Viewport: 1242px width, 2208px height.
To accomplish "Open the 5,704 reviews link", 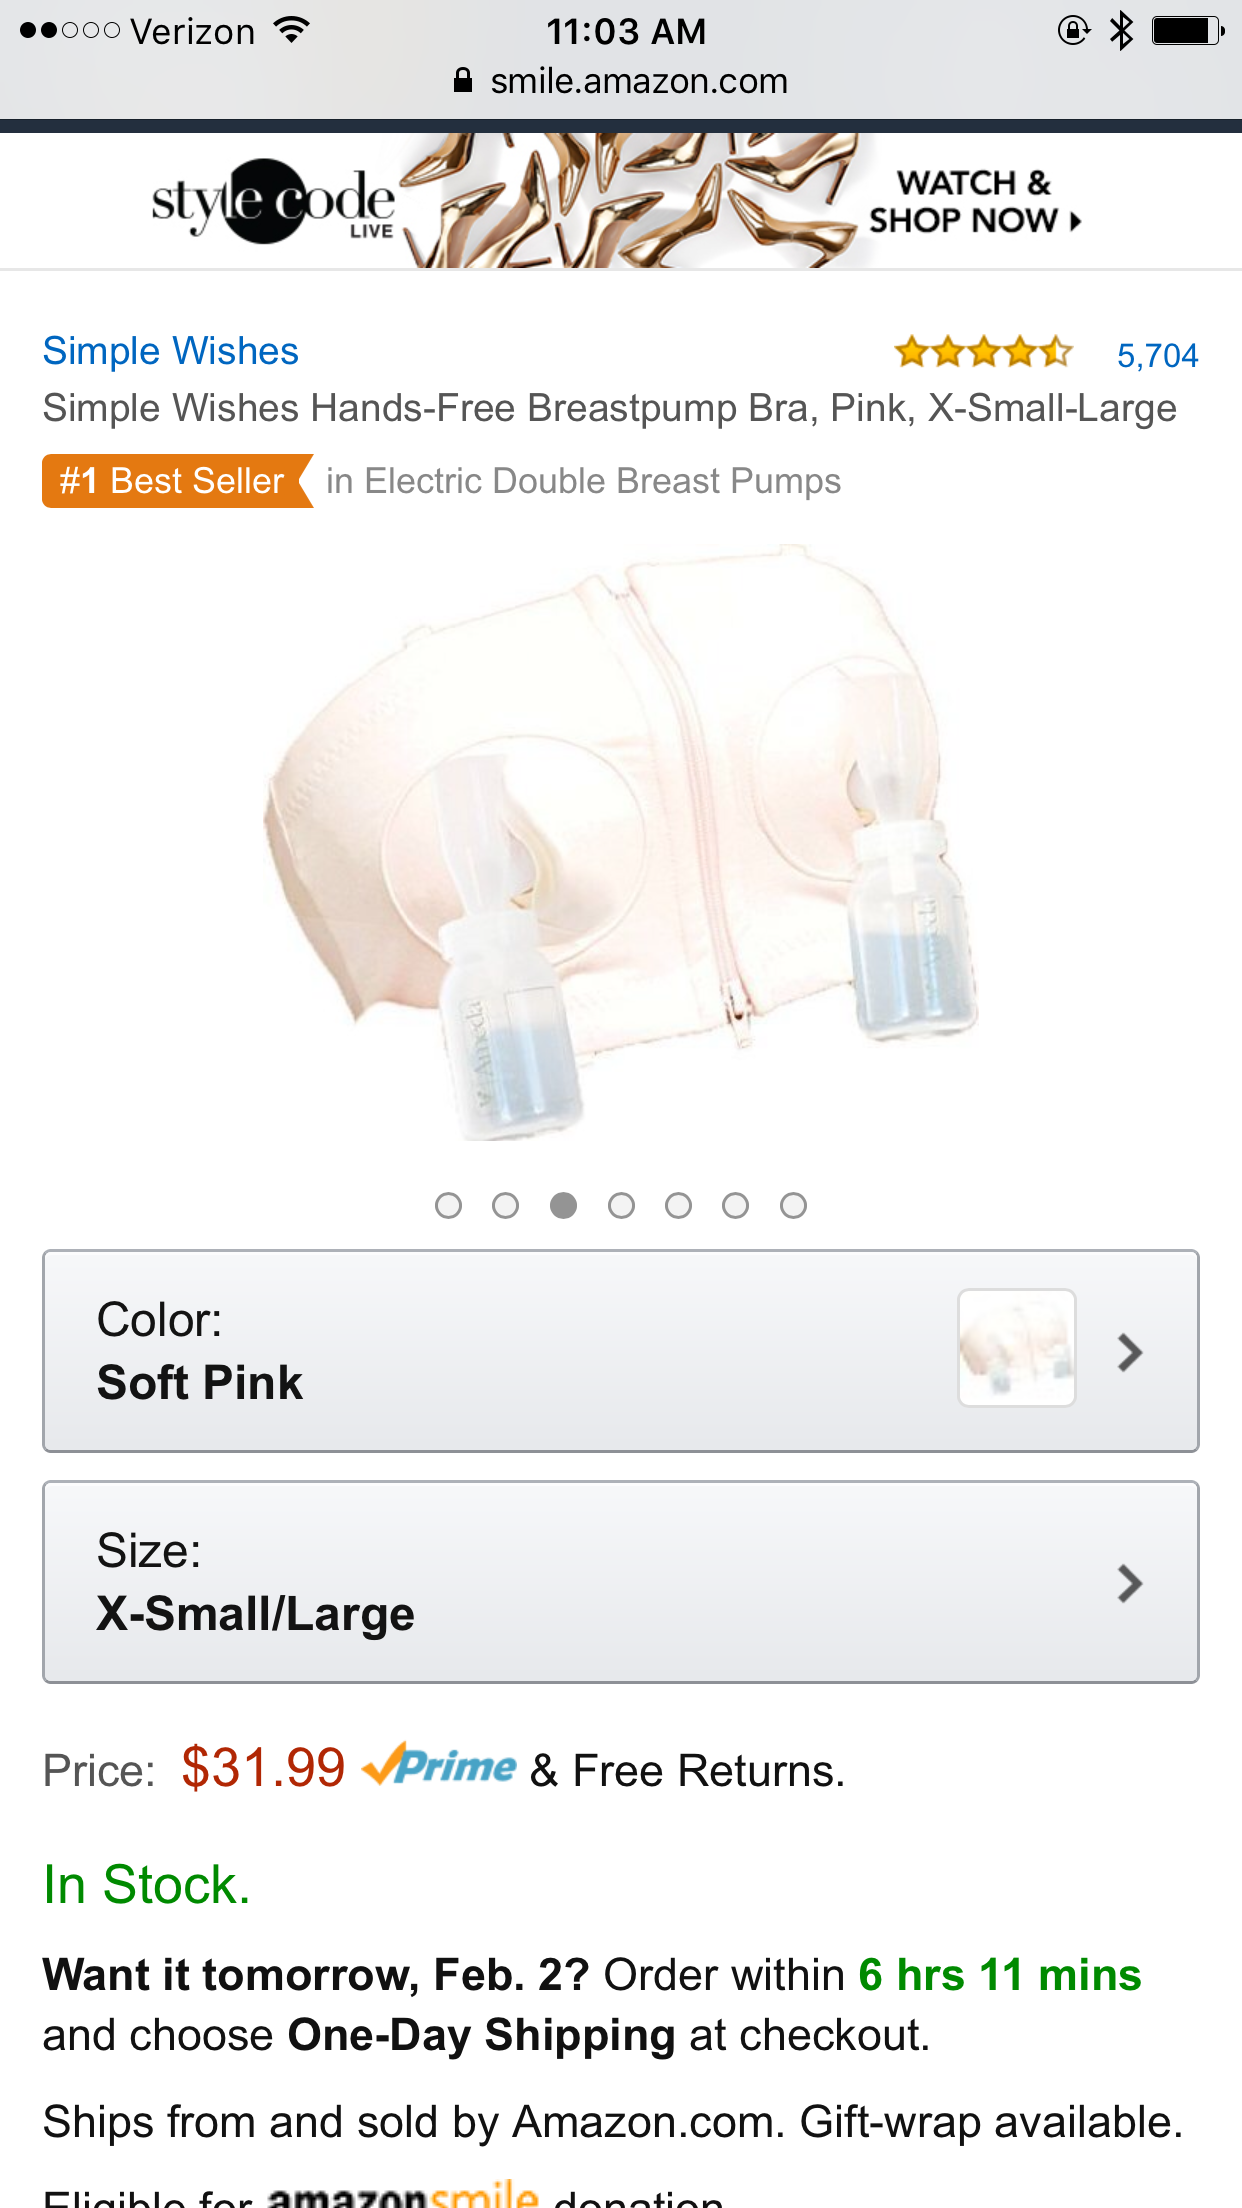I will 1157,355.
